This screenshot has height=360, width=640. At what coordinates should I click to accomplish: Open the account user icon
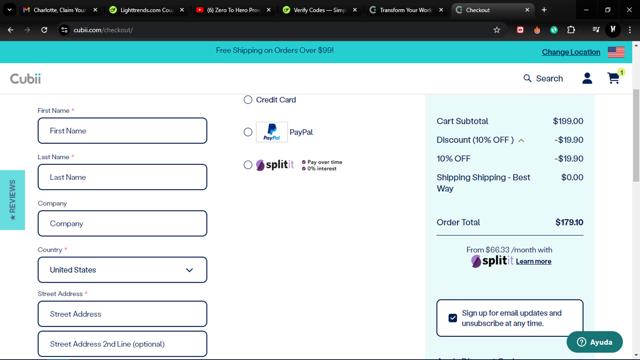click(x=587, y=78)
